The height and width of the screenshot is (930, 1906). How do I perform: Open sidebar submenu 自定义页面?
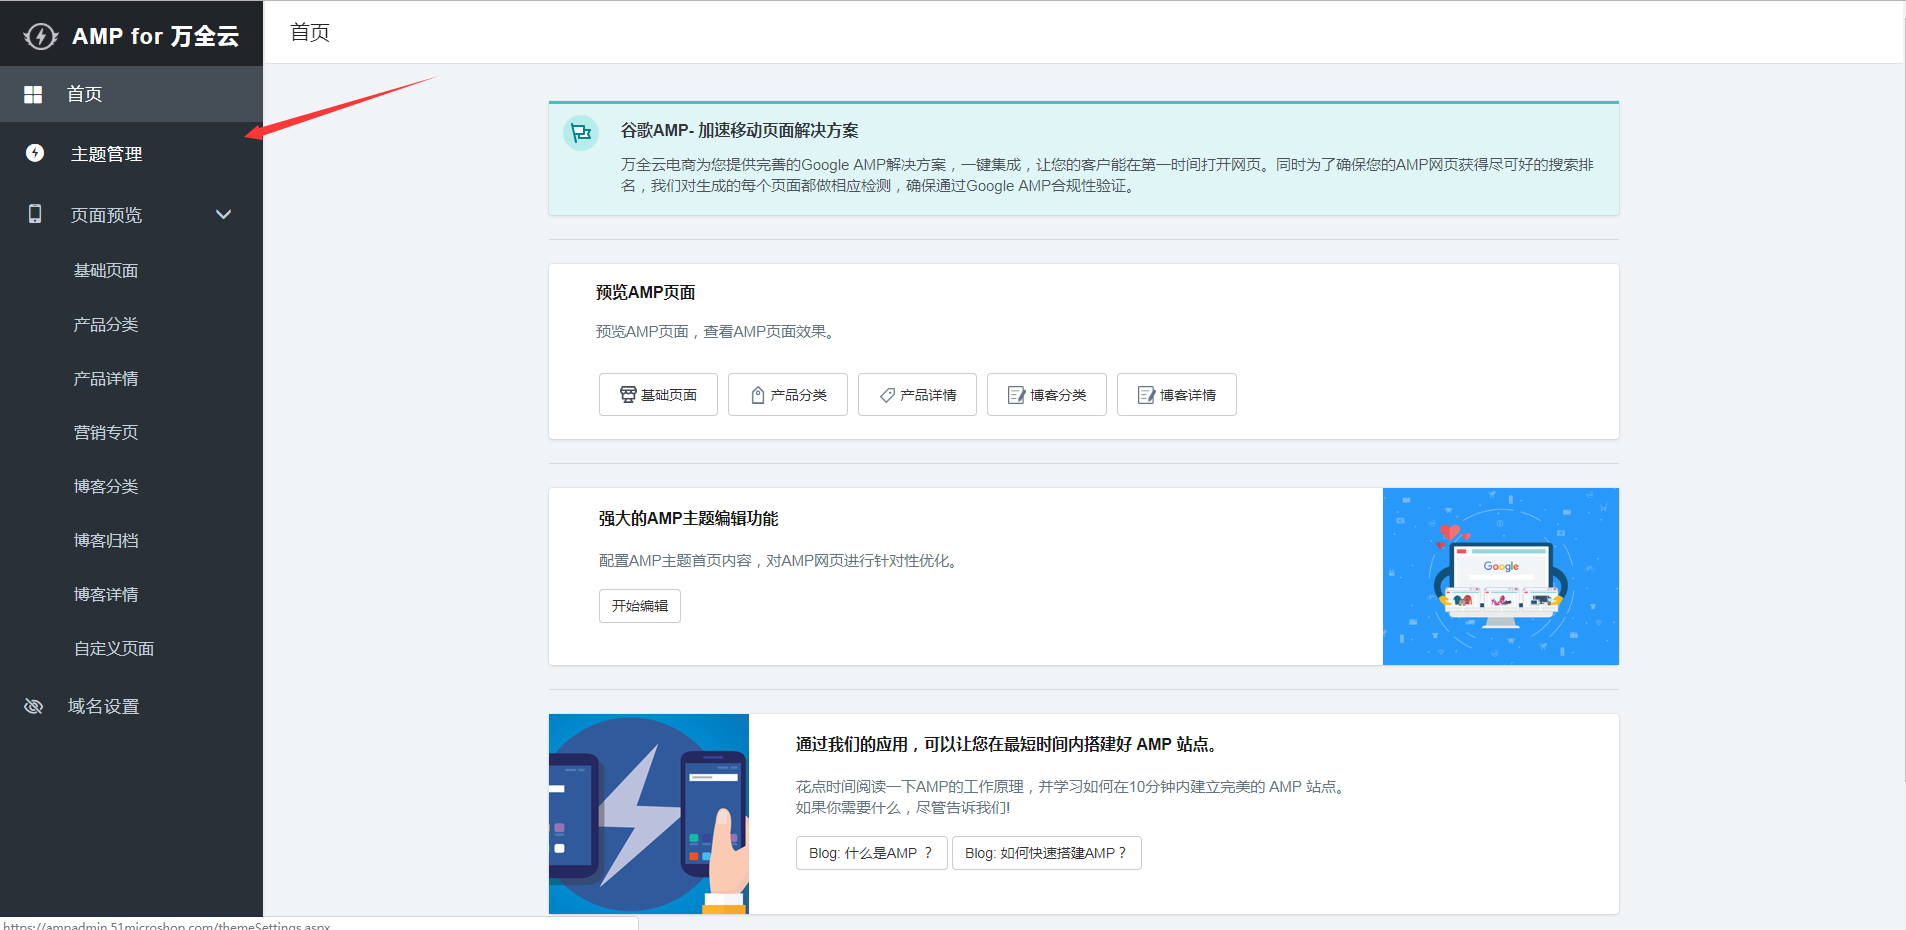(114, 648)
